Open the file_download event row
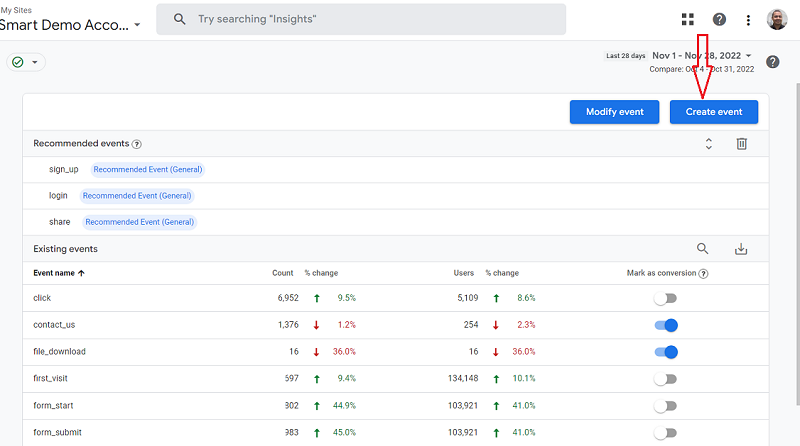This screenshot has height=446, width=800. pos(395,352)
